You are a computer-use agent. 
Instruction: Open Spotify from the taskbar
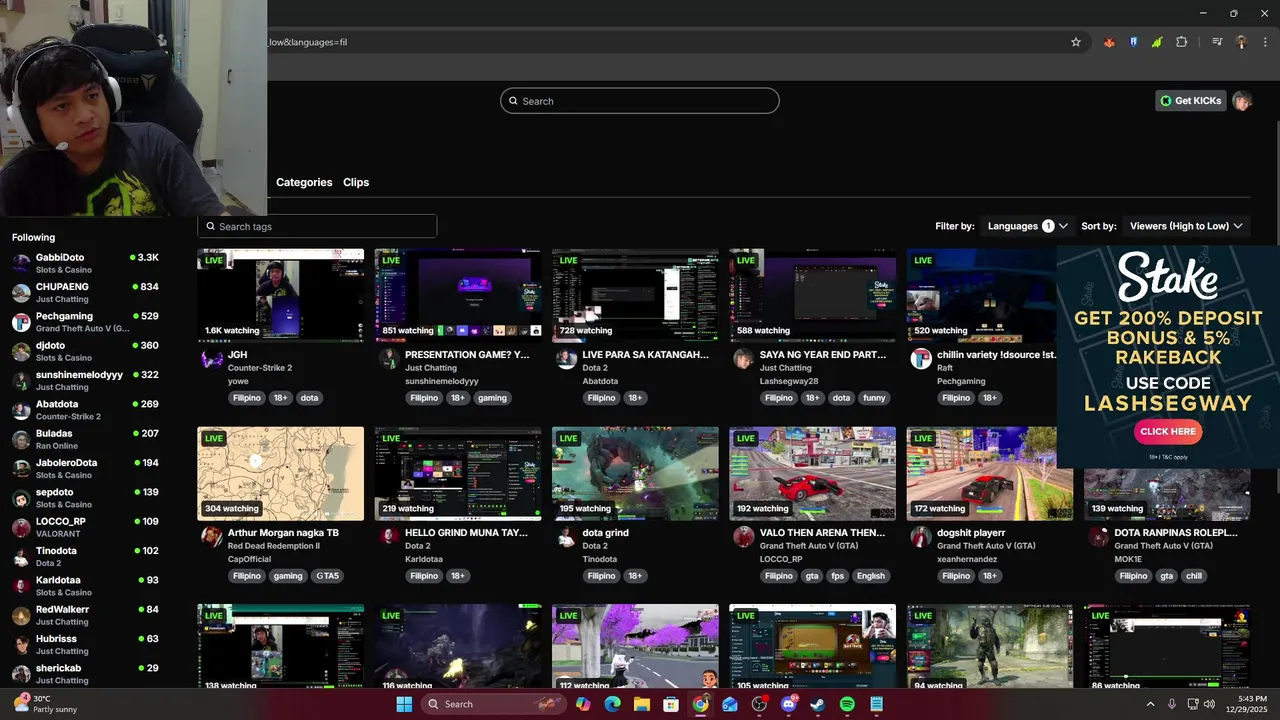(x=847, y=704)
